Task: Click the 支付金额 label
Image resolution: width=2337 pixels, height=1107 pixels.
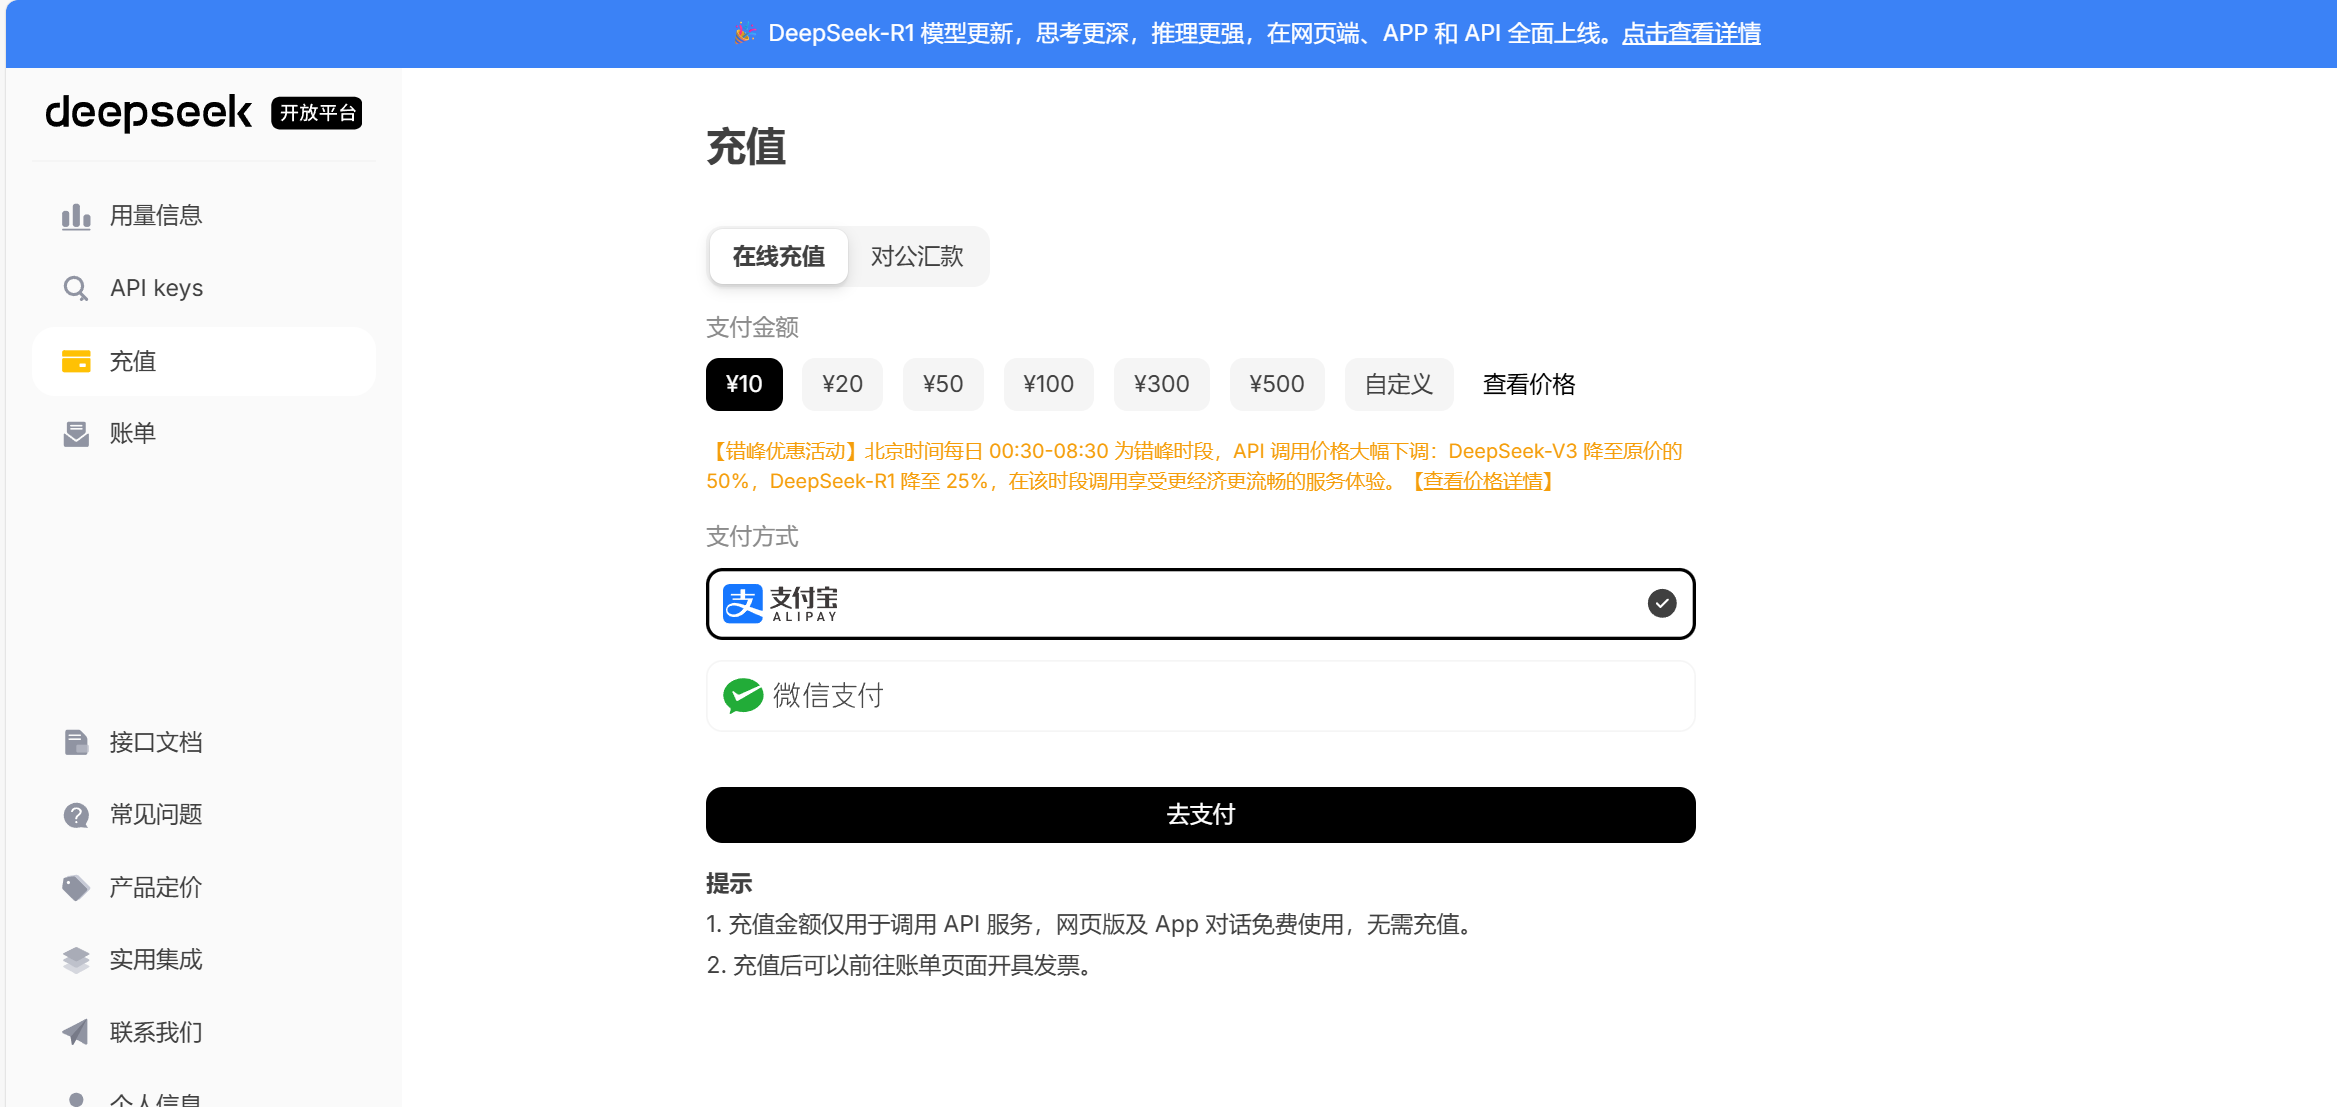Action: pos(752,328)
